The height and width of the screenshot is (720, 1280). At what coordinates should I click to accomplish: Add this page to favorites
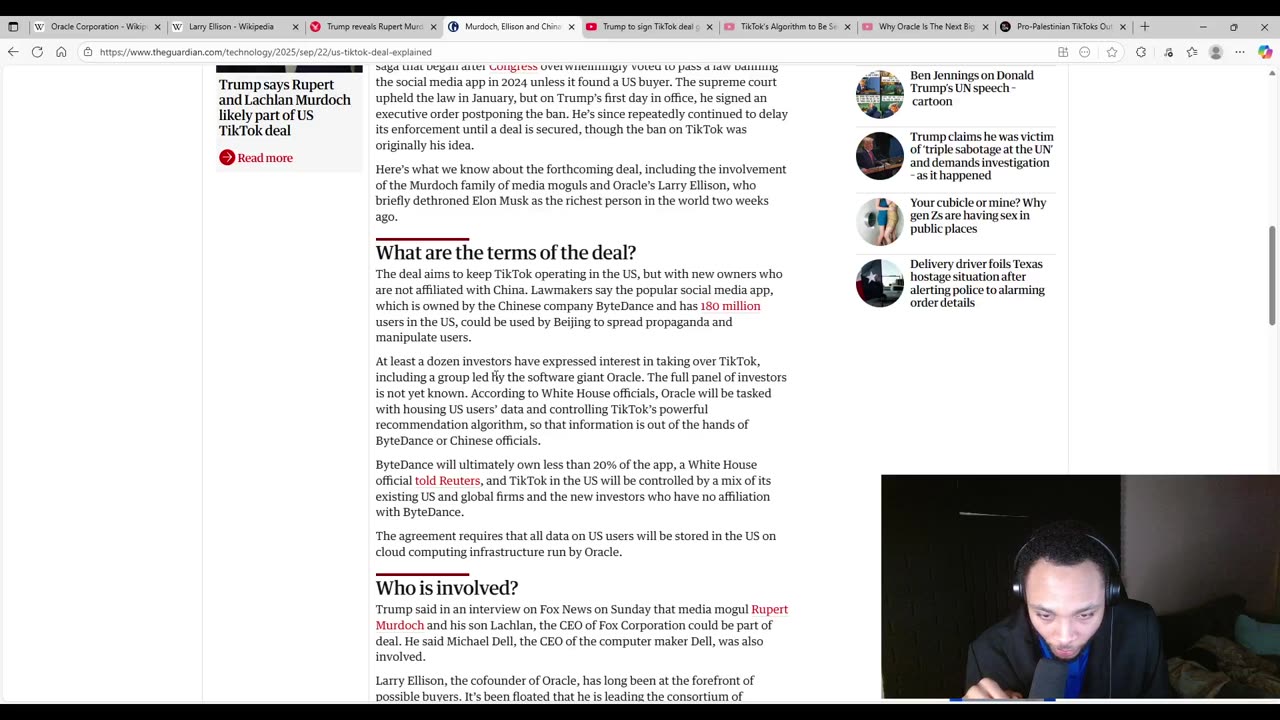pyautogui.click(x=1111, y=52)
